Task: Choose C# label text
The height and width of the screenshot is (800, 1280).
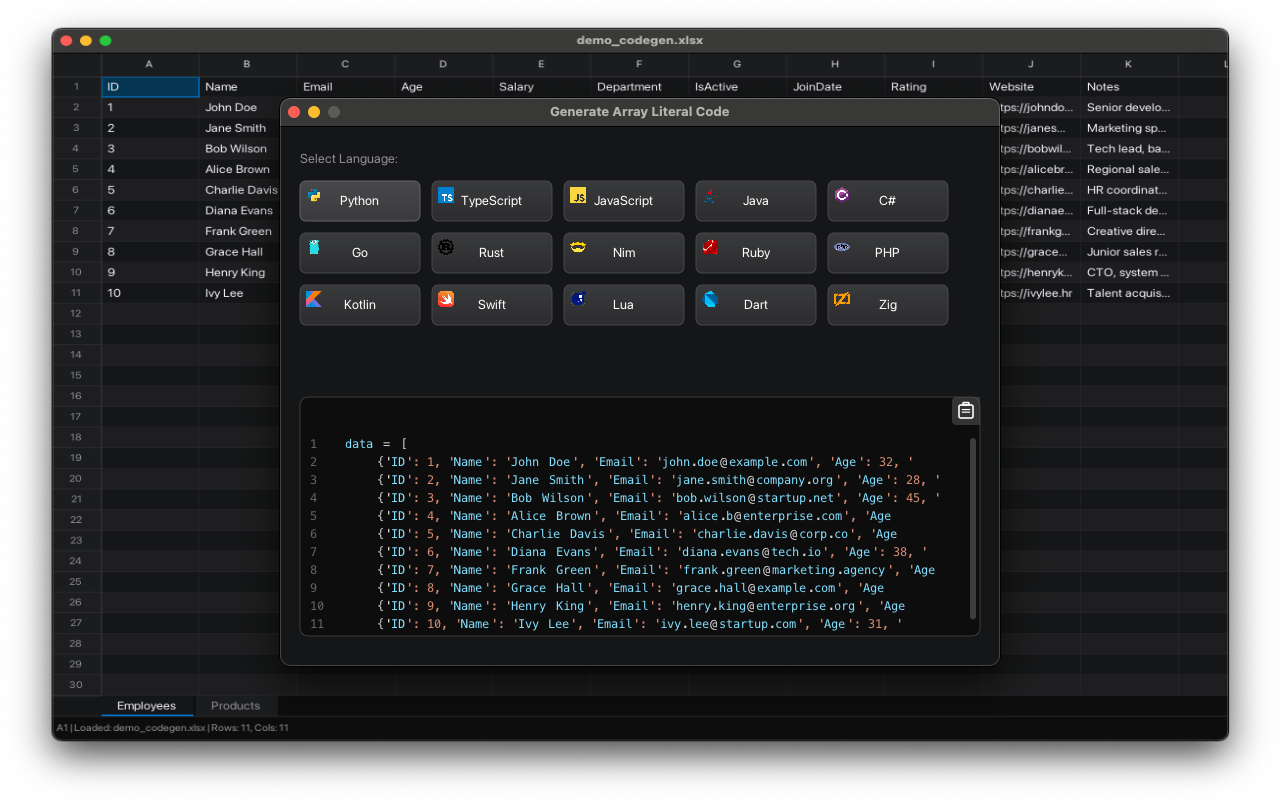Action: tap(887, 201)
